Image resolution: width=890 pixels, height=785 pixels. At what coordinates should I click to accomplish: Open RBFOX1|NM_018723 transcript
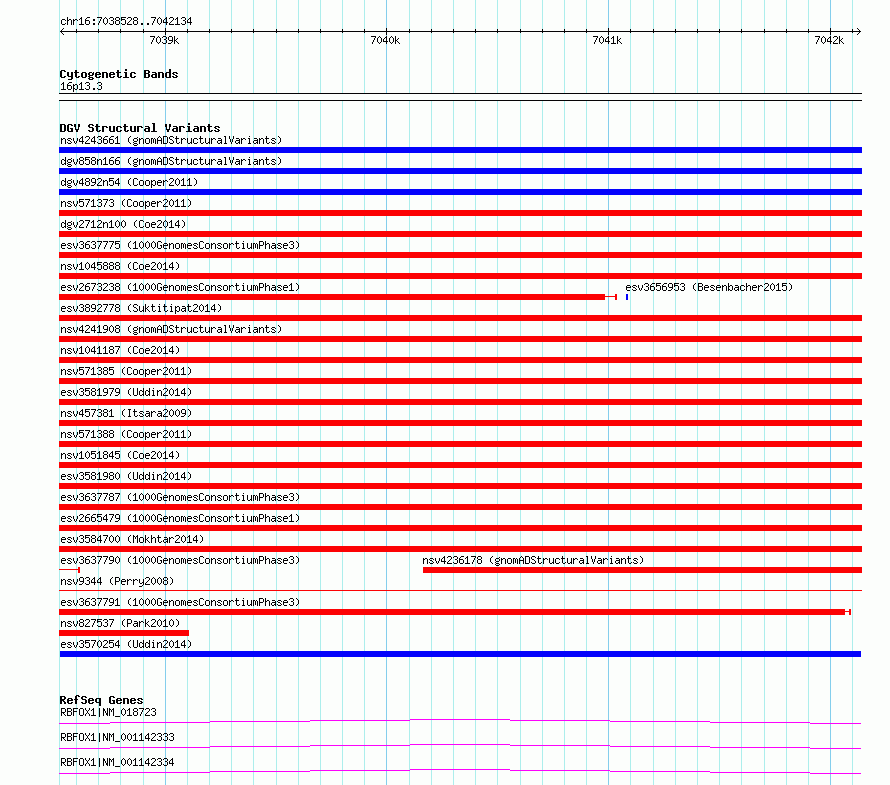click(108, 712)
